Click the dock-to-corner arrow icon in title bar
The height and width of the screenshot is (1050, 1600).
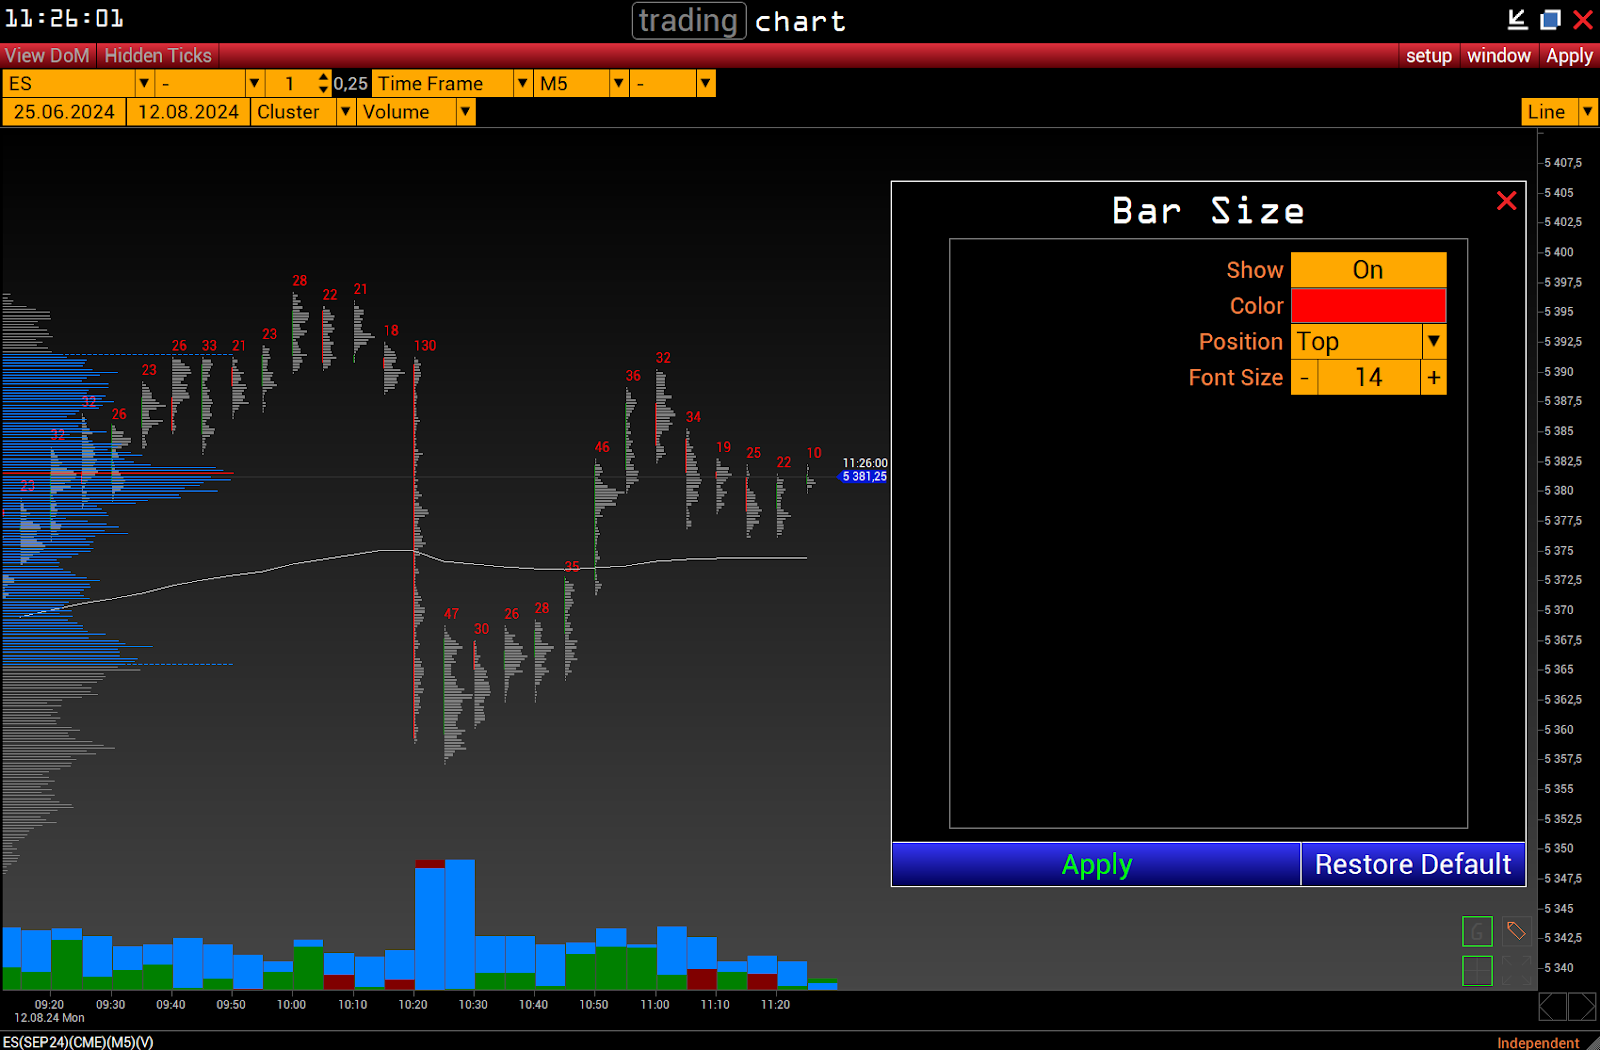(x=1517, y=19)
